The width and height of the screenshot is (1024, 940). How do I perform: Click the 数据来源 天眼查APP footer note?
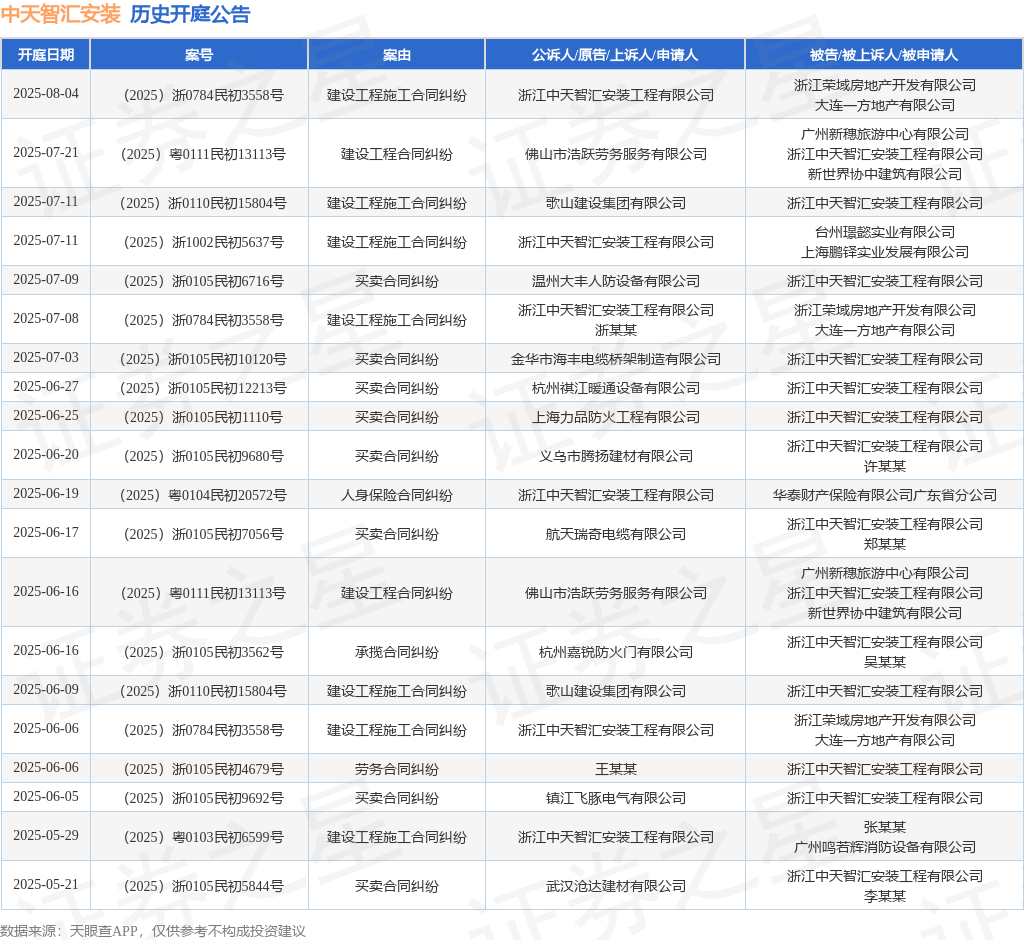[153, 931]
